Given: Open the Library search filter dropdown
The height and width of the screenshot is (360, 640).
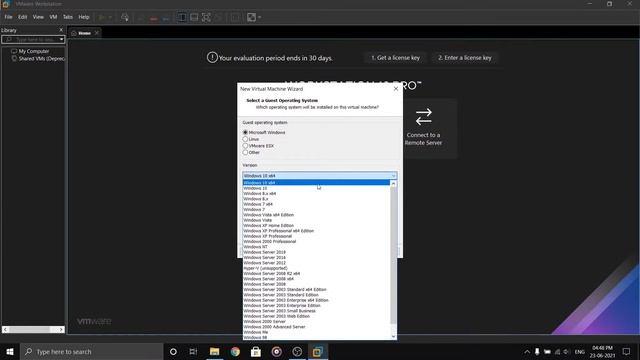Looking at the screenshot, I should 61,40.
